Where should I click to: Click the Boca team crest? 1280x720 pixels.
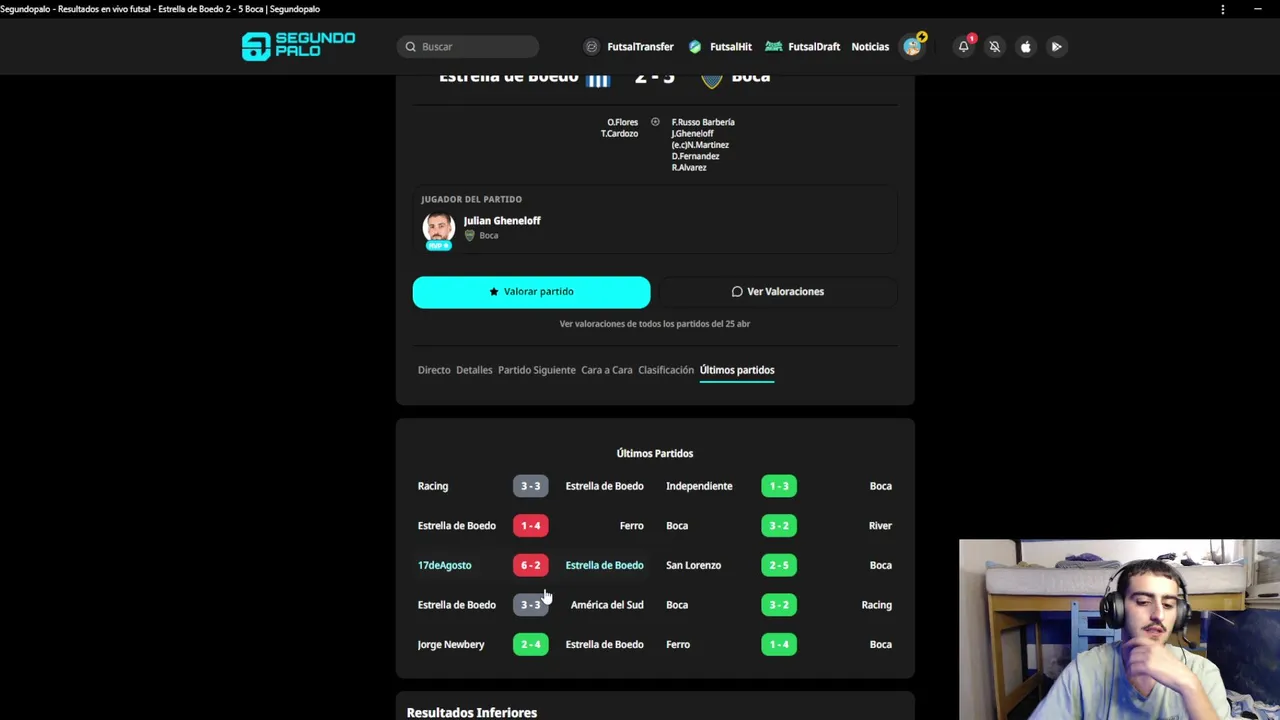tap(712, 80)
